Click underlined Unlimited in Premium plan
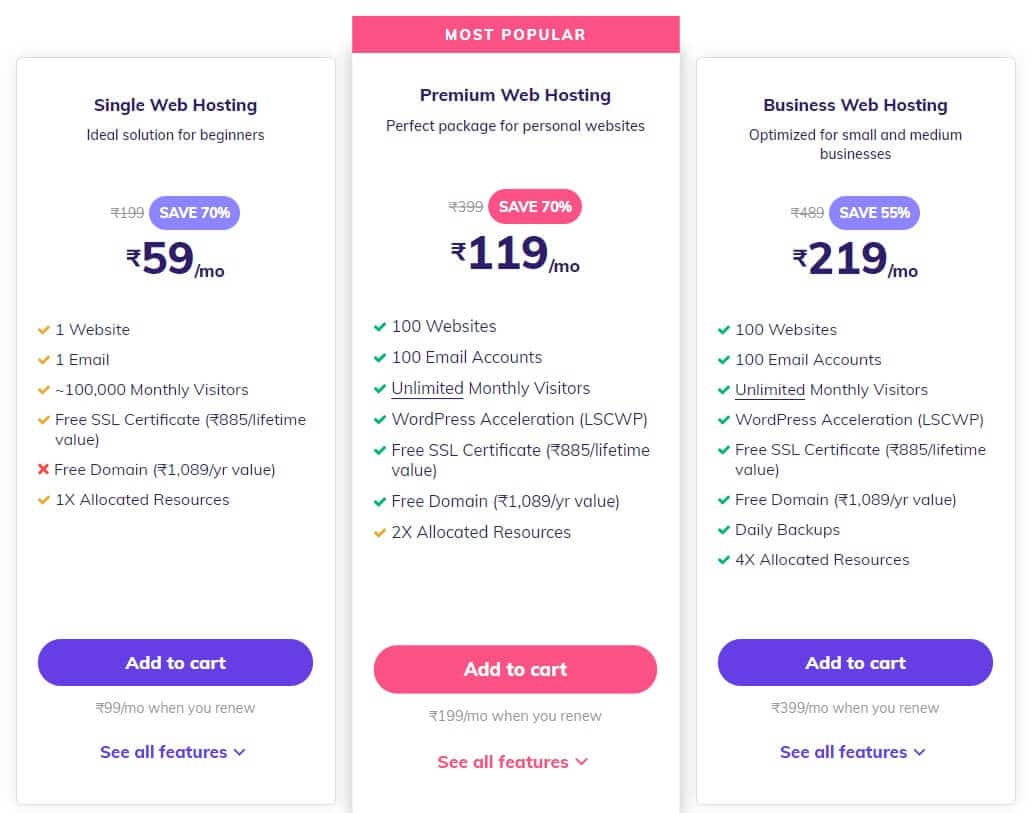The width and height of the screenshot is (1027, 813). [x=427, y=388]
